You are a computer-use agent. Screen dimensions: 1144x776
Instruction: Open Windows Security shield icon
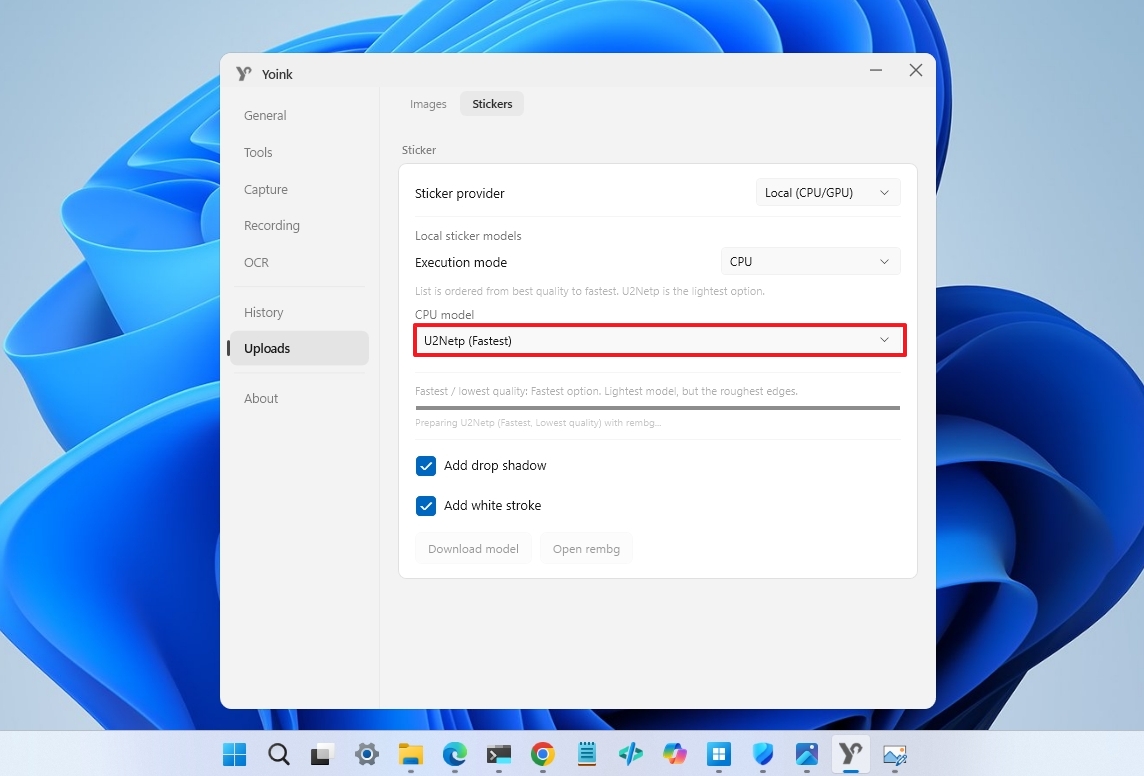coord(763,754)
